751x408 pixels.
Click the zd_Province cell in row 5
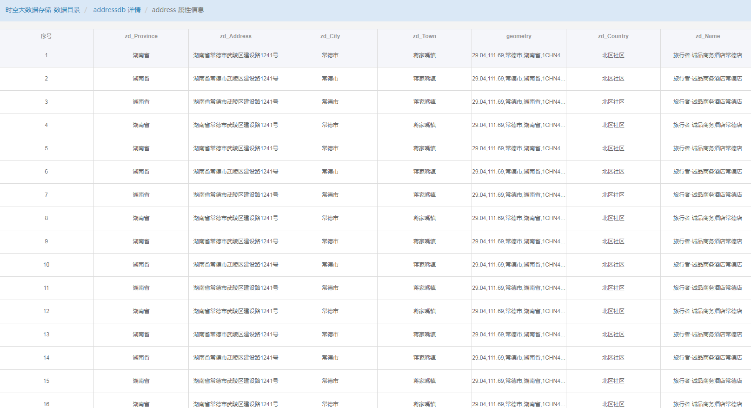tap(141, 148)
